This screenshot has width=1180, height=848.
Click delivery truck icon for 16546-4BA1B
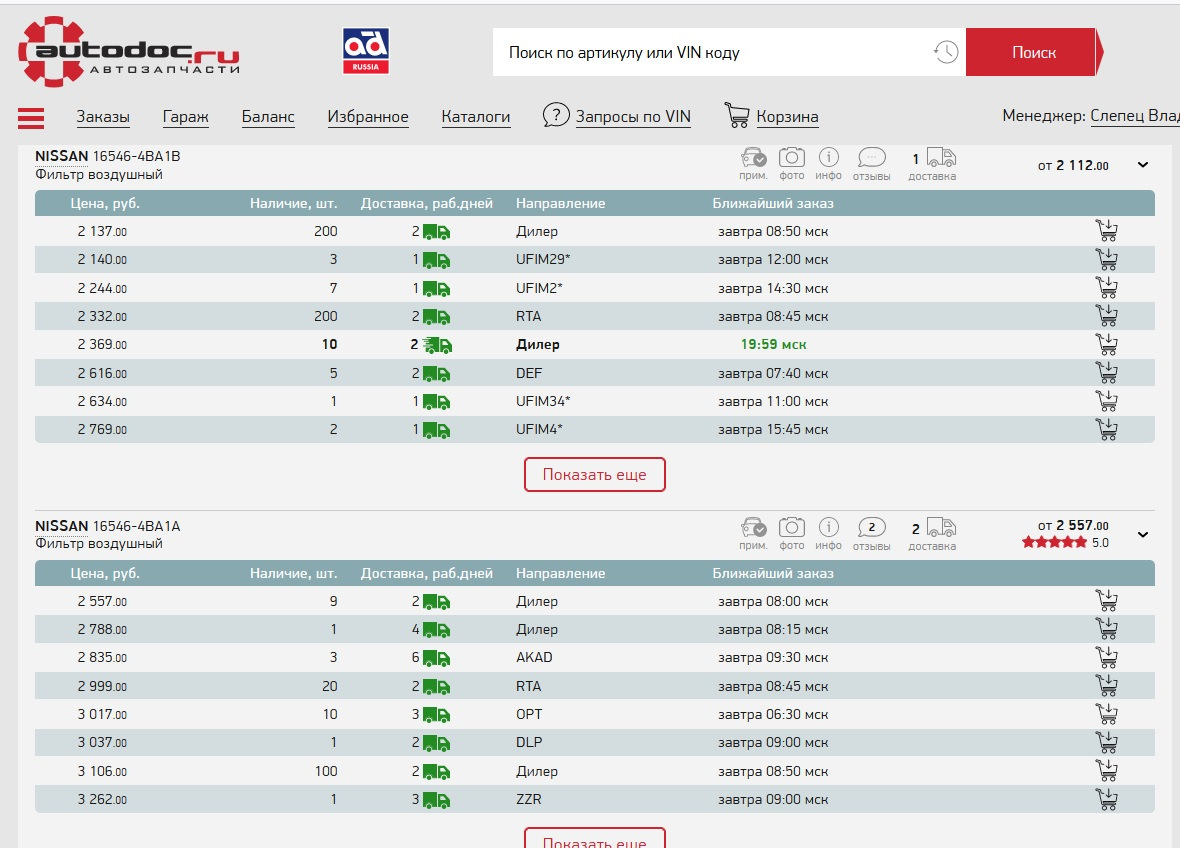[x=941, y=157]
